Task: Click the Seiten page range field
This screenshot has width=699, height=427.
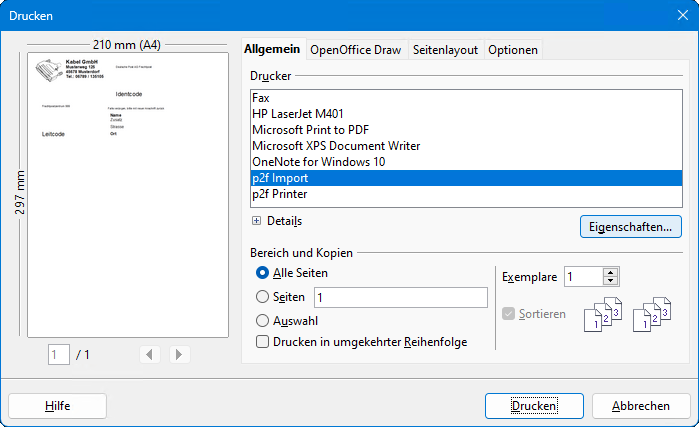Action: pos(400,297)
